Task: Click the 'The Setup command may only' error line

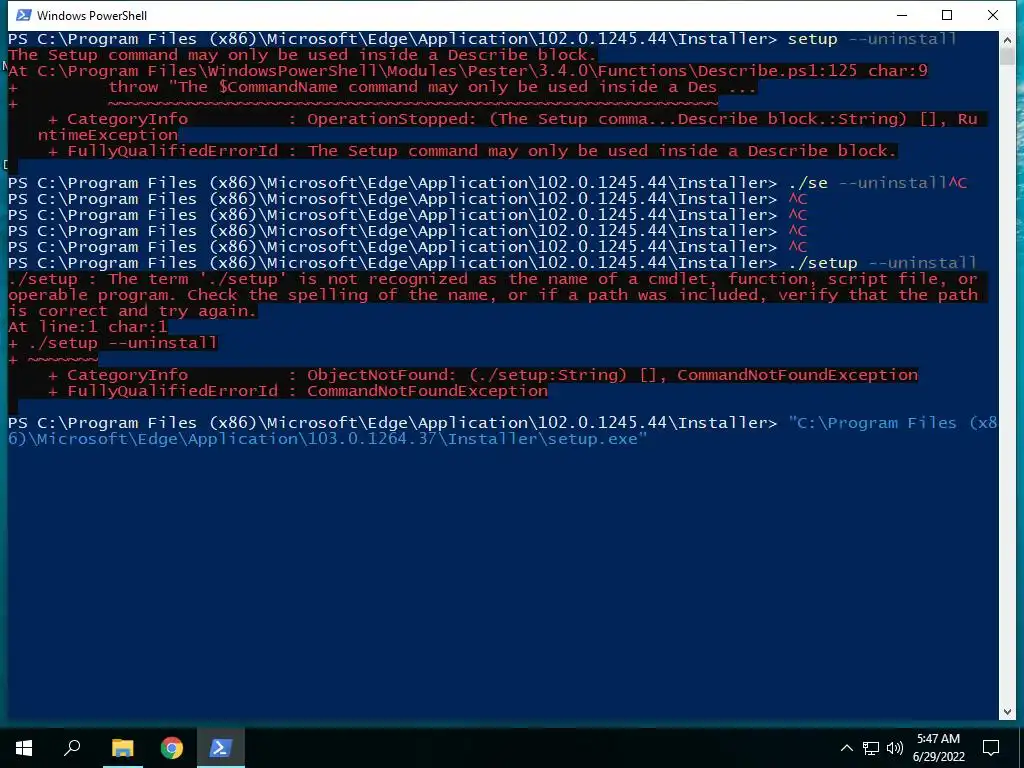Action: click(302, 55)
